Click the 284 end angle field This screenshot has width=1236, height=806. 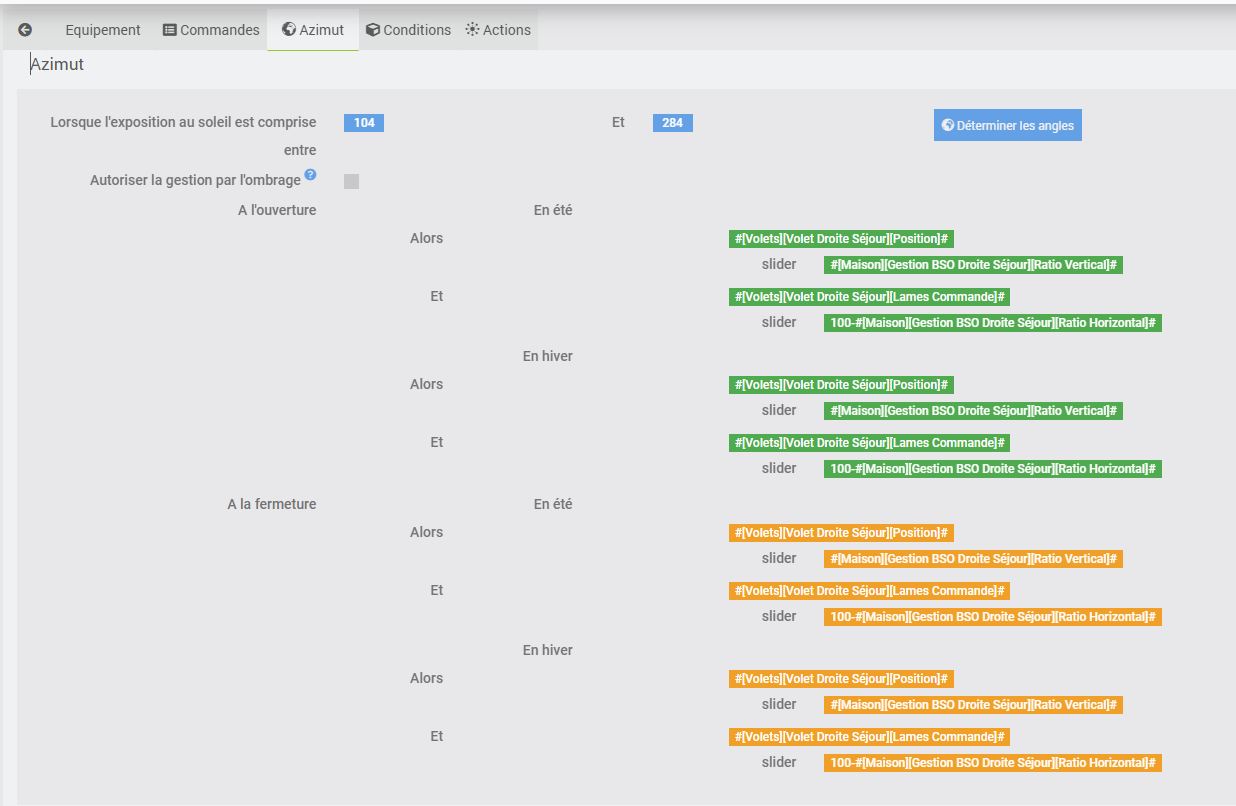672,123
